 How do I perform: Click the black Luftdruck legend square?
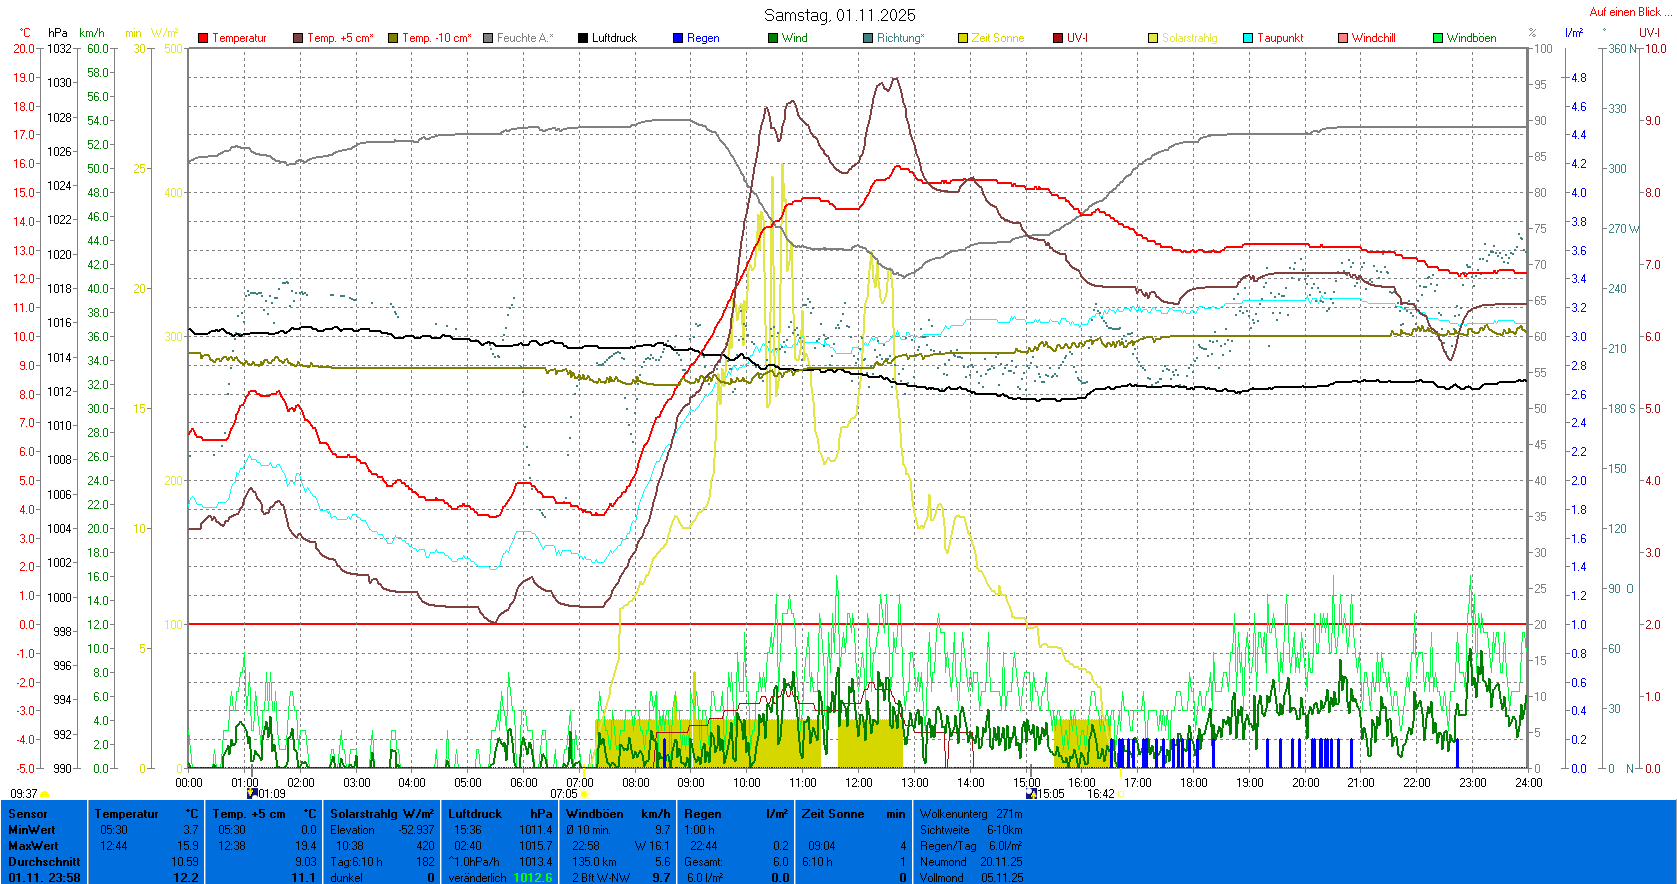583,38
